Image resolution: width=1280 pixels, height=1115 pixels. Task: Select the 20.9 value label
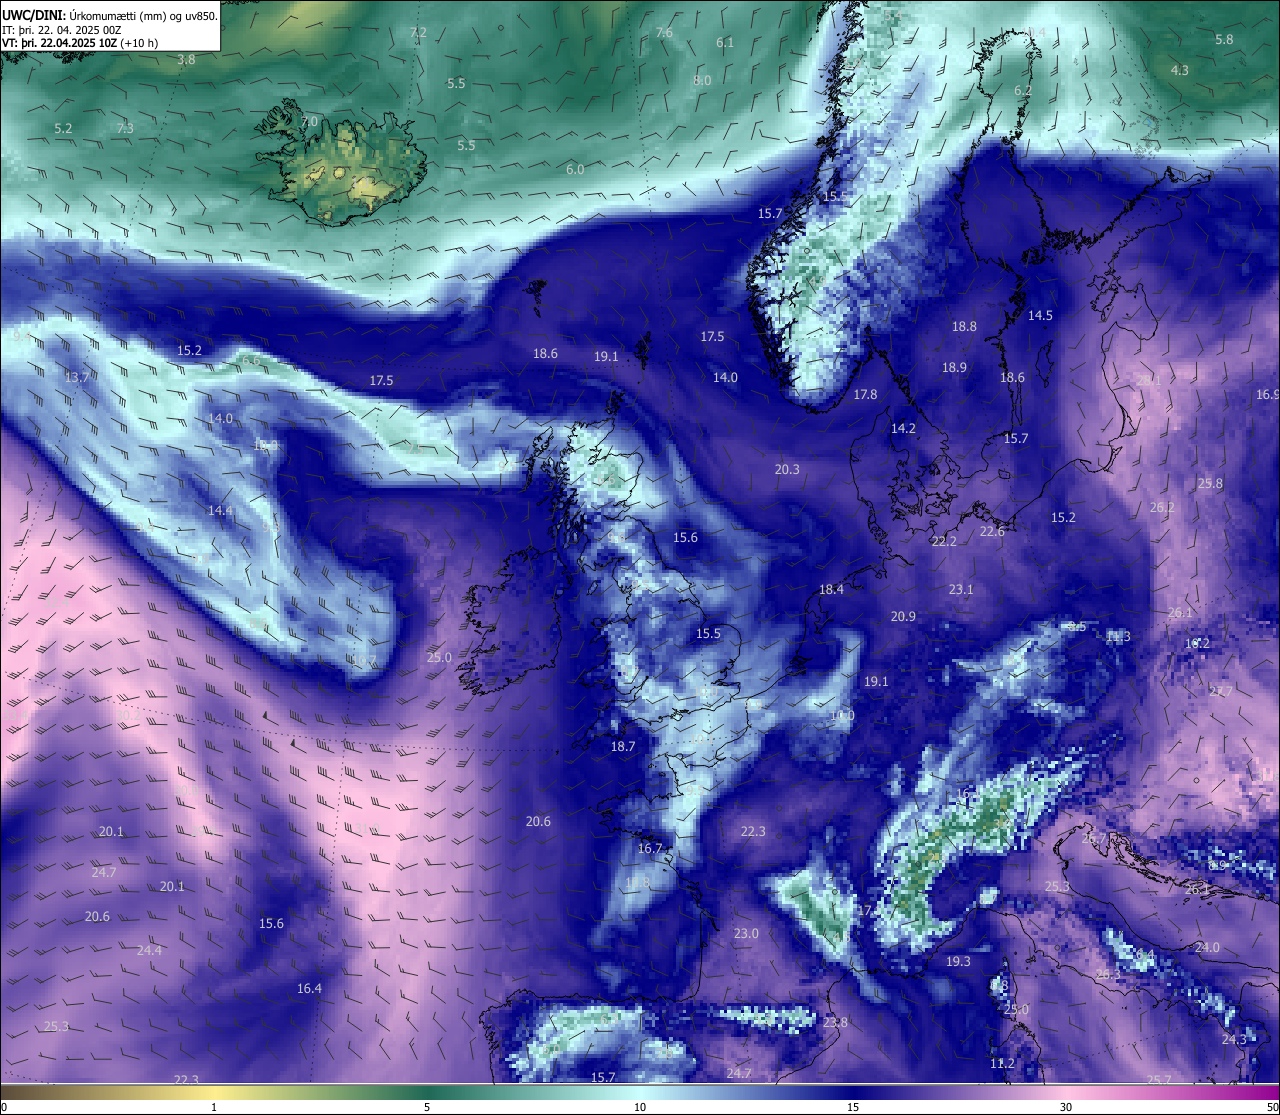pyautogui.click(x=903, y=616)
